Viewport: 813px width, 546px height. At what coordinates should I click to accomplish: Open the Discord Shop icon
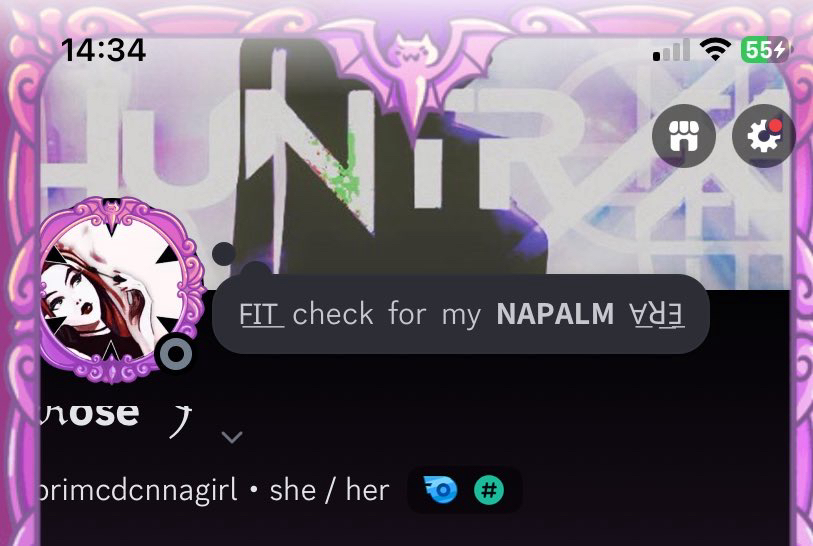tap(683, 136)
